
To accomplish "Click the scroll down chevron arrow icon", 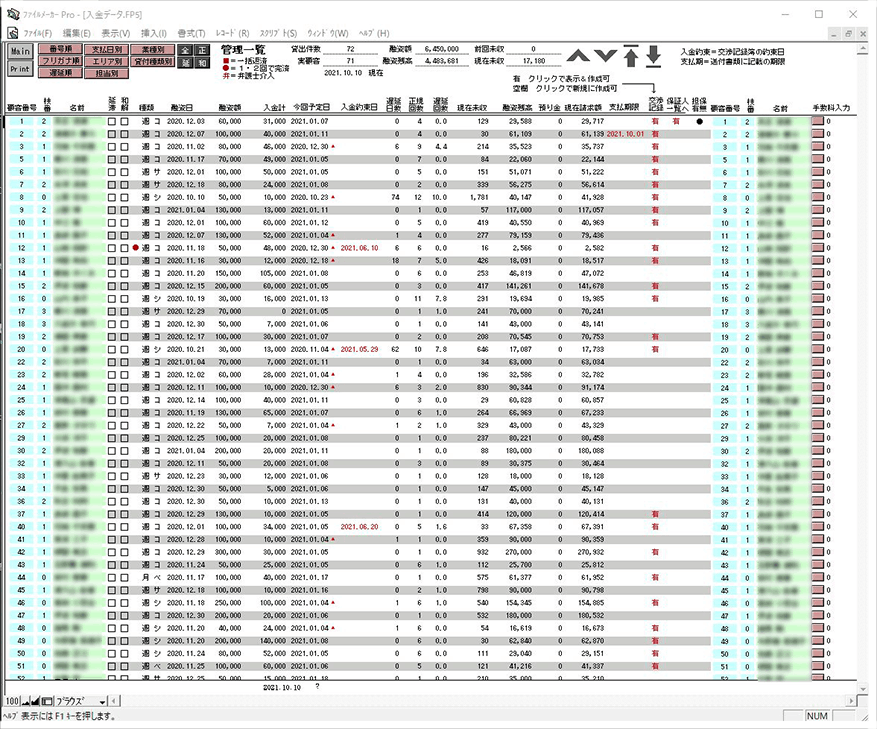I will pos(605,56).
